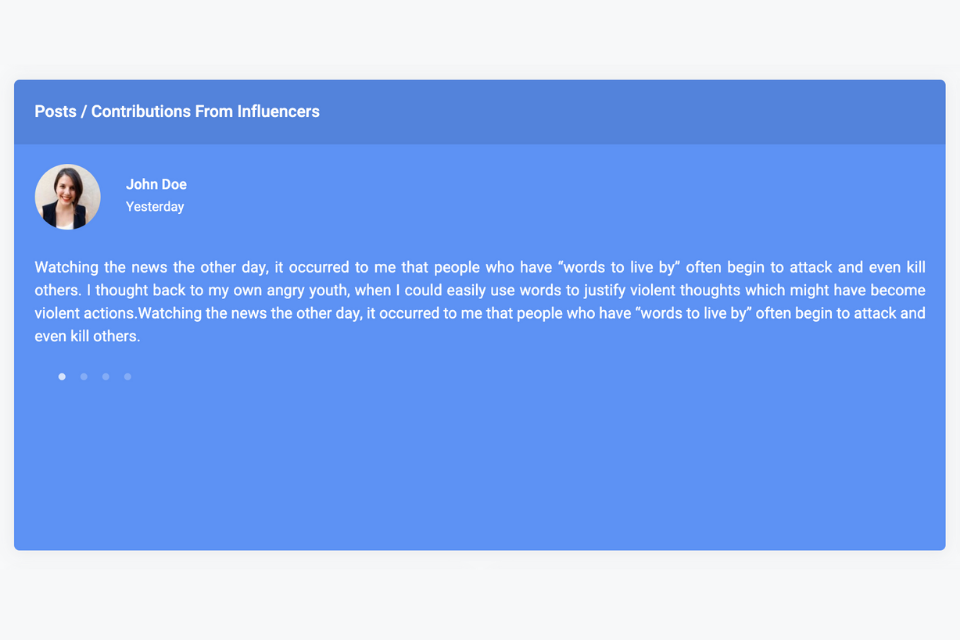
Task: Switch to the second carousel slide dot
Action: click(84, 377)
